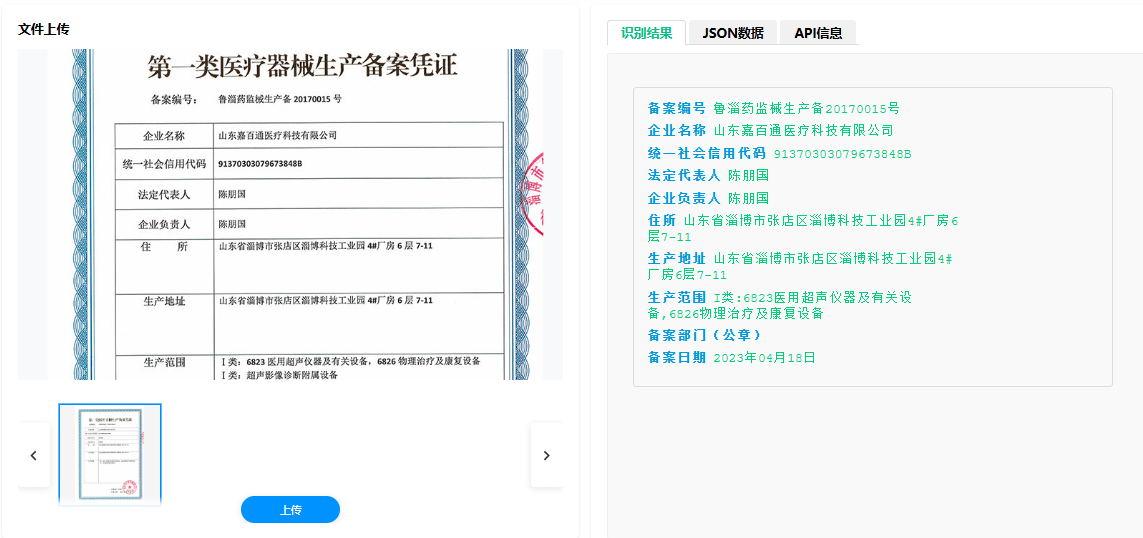The height and width of the screenshot is (538, 1143).
Task: Click the 法定代表人 value 陈朋国
Action: (749, 176)
